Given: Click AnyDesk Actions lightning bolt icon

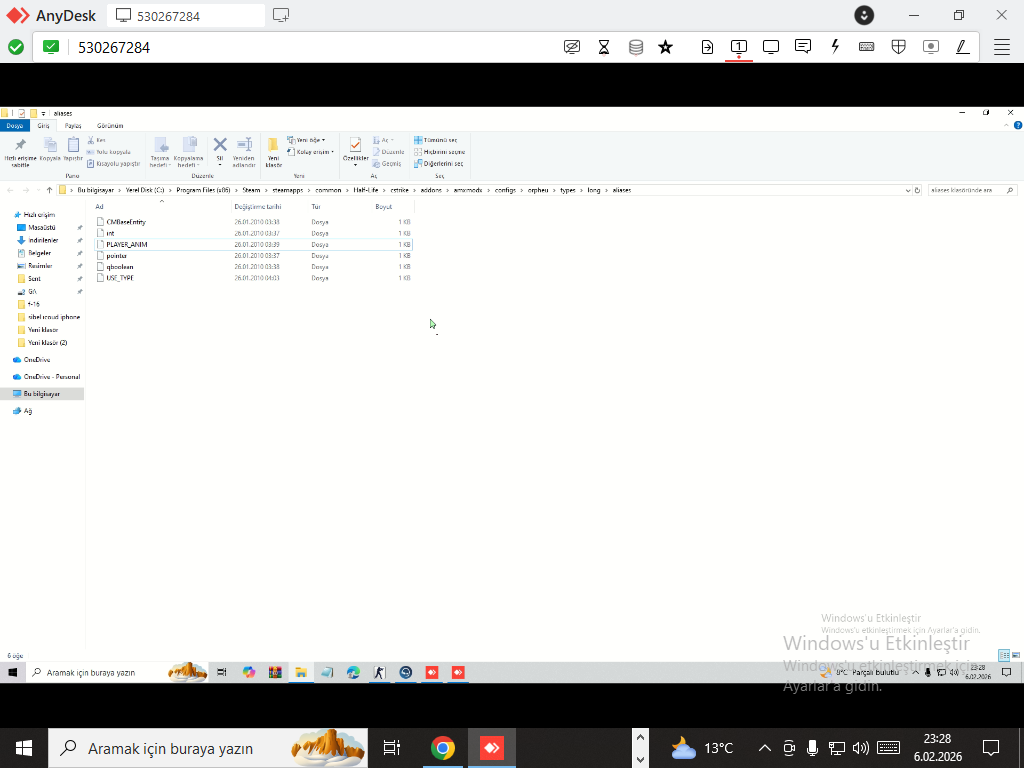Looking at the screenshot, I should [835, 46].
